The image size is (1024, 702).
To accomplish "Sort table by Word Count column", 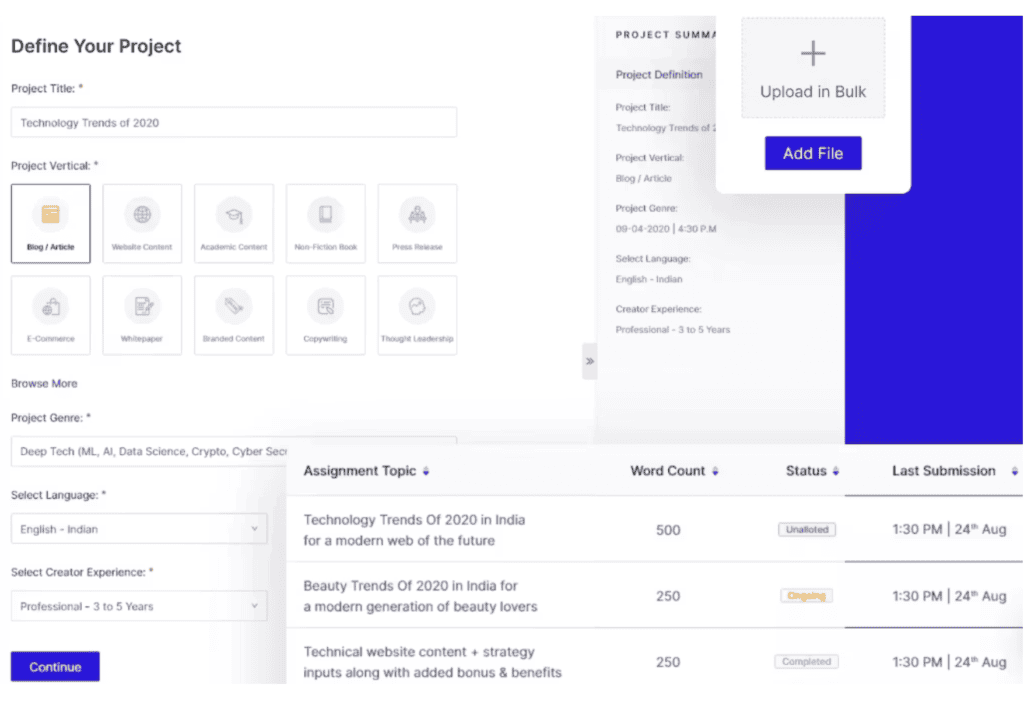I will tap(715, 471).
